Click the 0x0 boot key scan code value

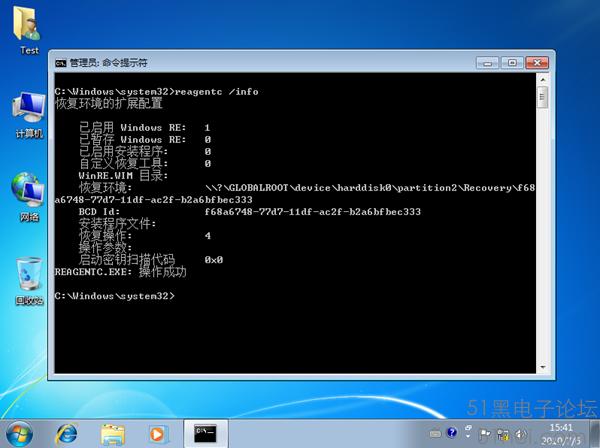point(214,260)
